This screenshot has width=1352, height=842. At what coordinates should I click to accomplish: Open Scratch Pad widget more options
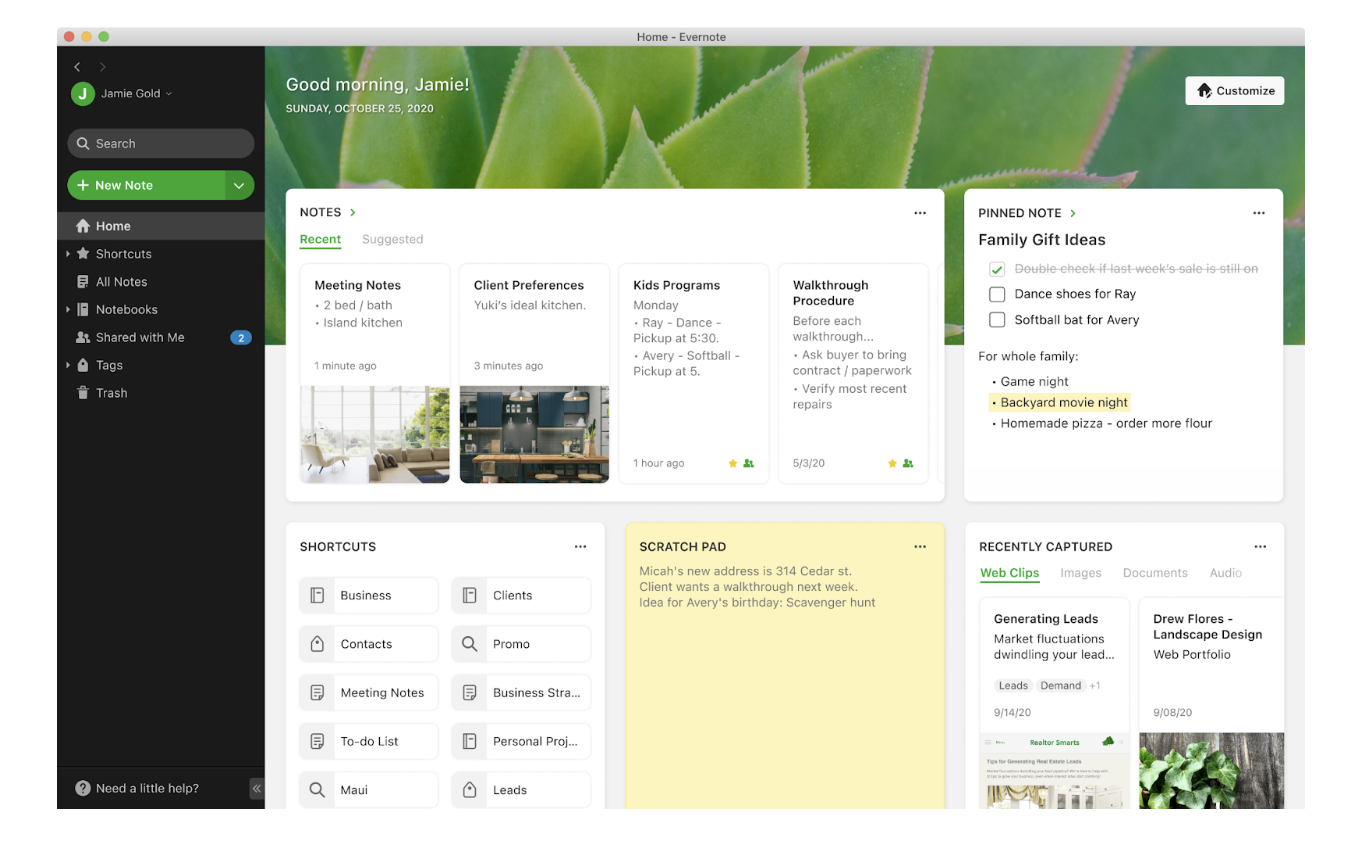point(920,547)
